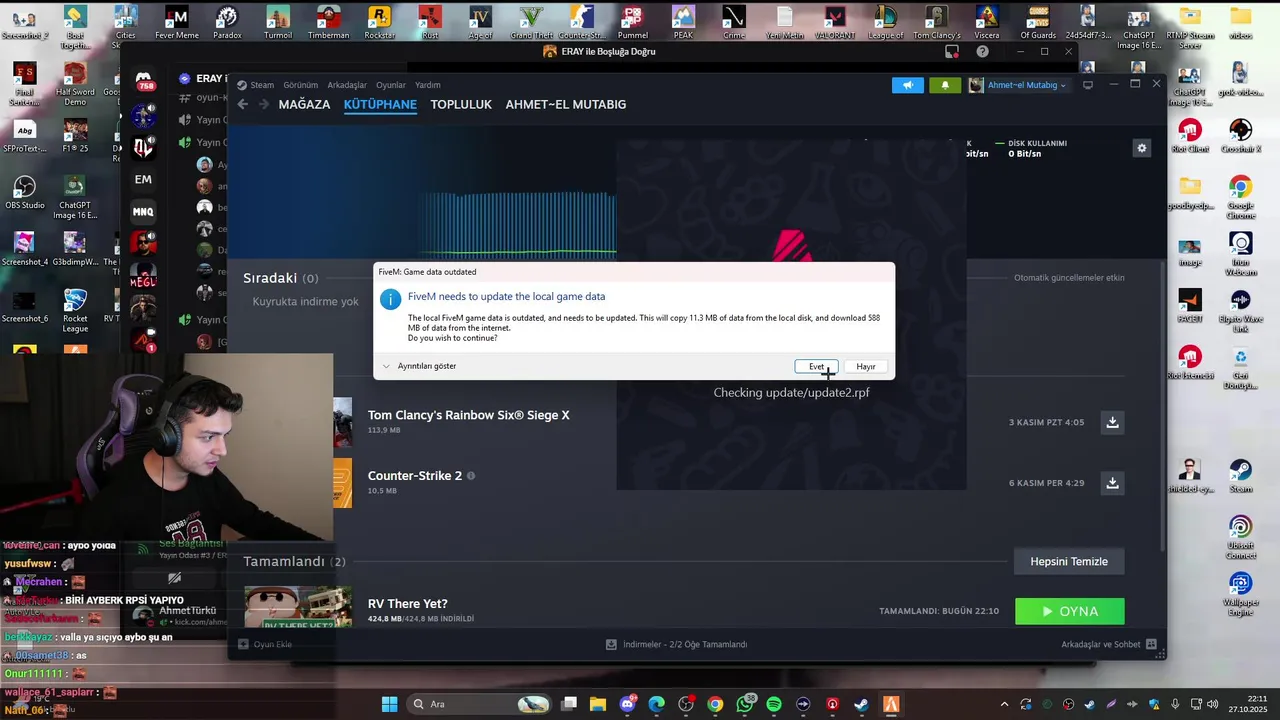
Task: Open Oyunlar menu in Steam
Action: (x=391, y=85)
